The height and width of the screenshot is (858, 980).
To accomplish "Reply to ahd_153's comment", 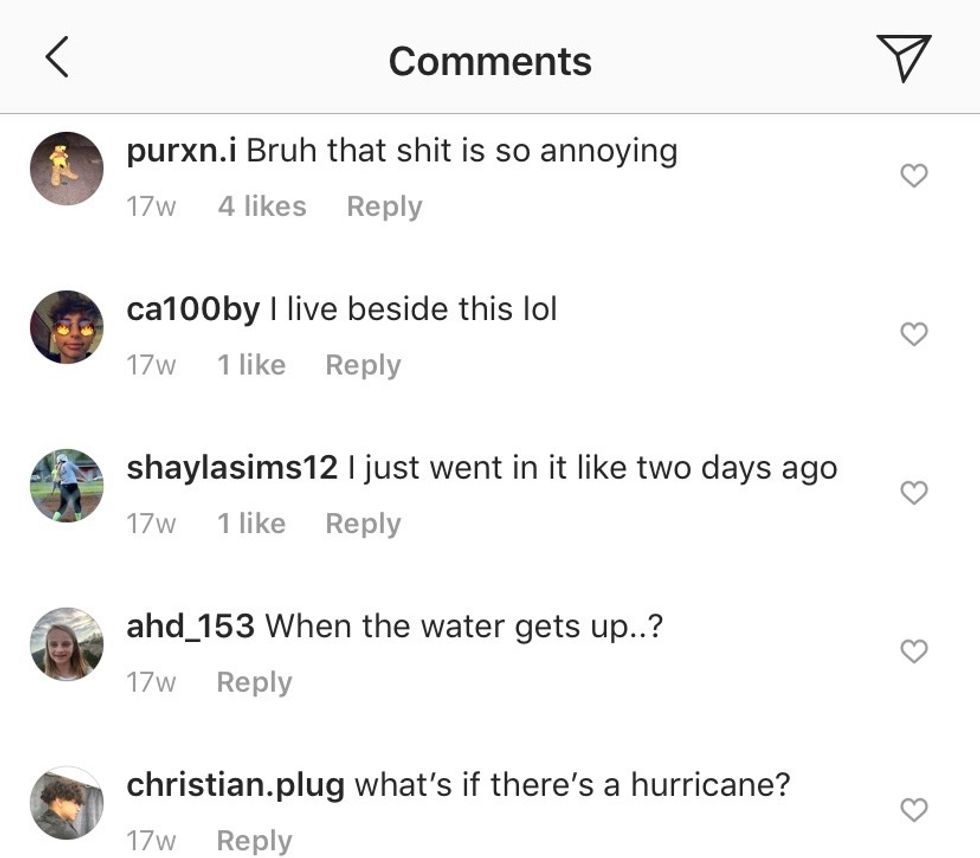I will (x=254, y=682).
